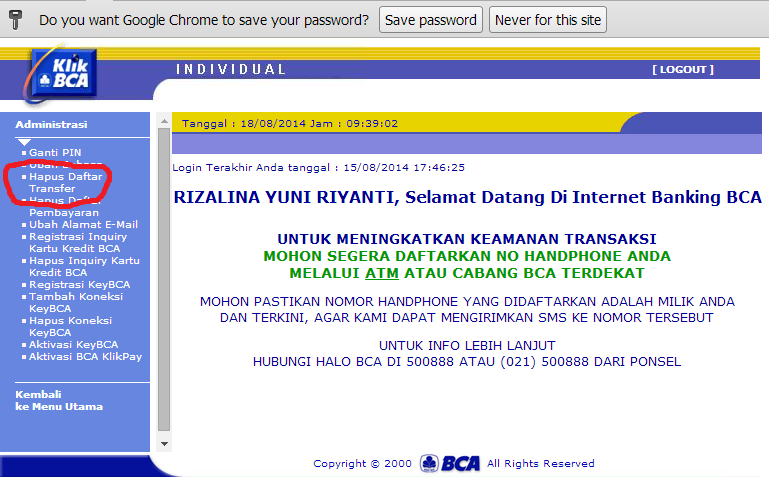This screenshot has height=477, width=769.
Task: Open Registrasi Inquiry Kartu Kredit BCA
Action: (x=77, y=243)
